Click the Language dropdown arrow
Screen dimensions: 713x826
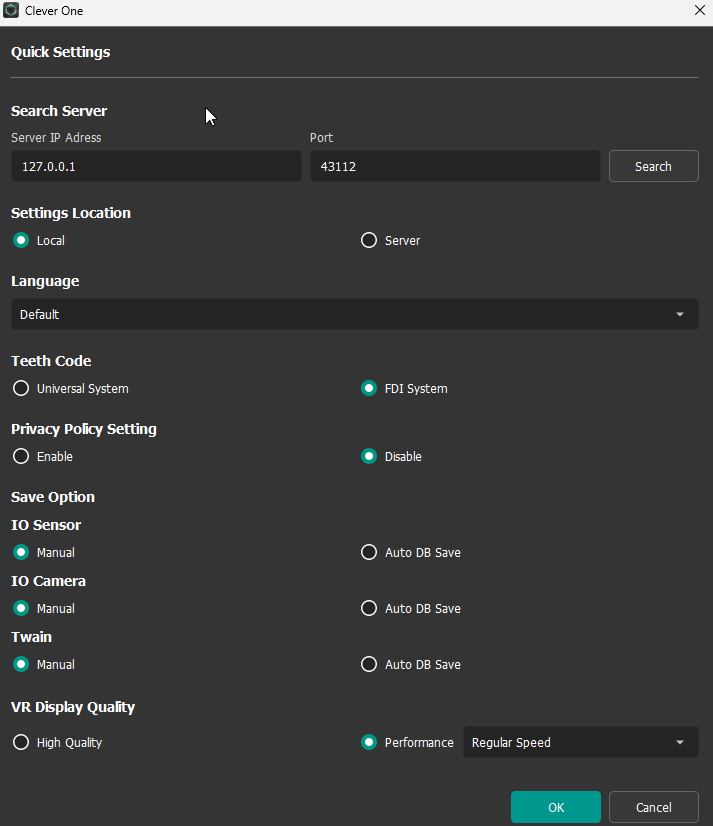[680, 314]
